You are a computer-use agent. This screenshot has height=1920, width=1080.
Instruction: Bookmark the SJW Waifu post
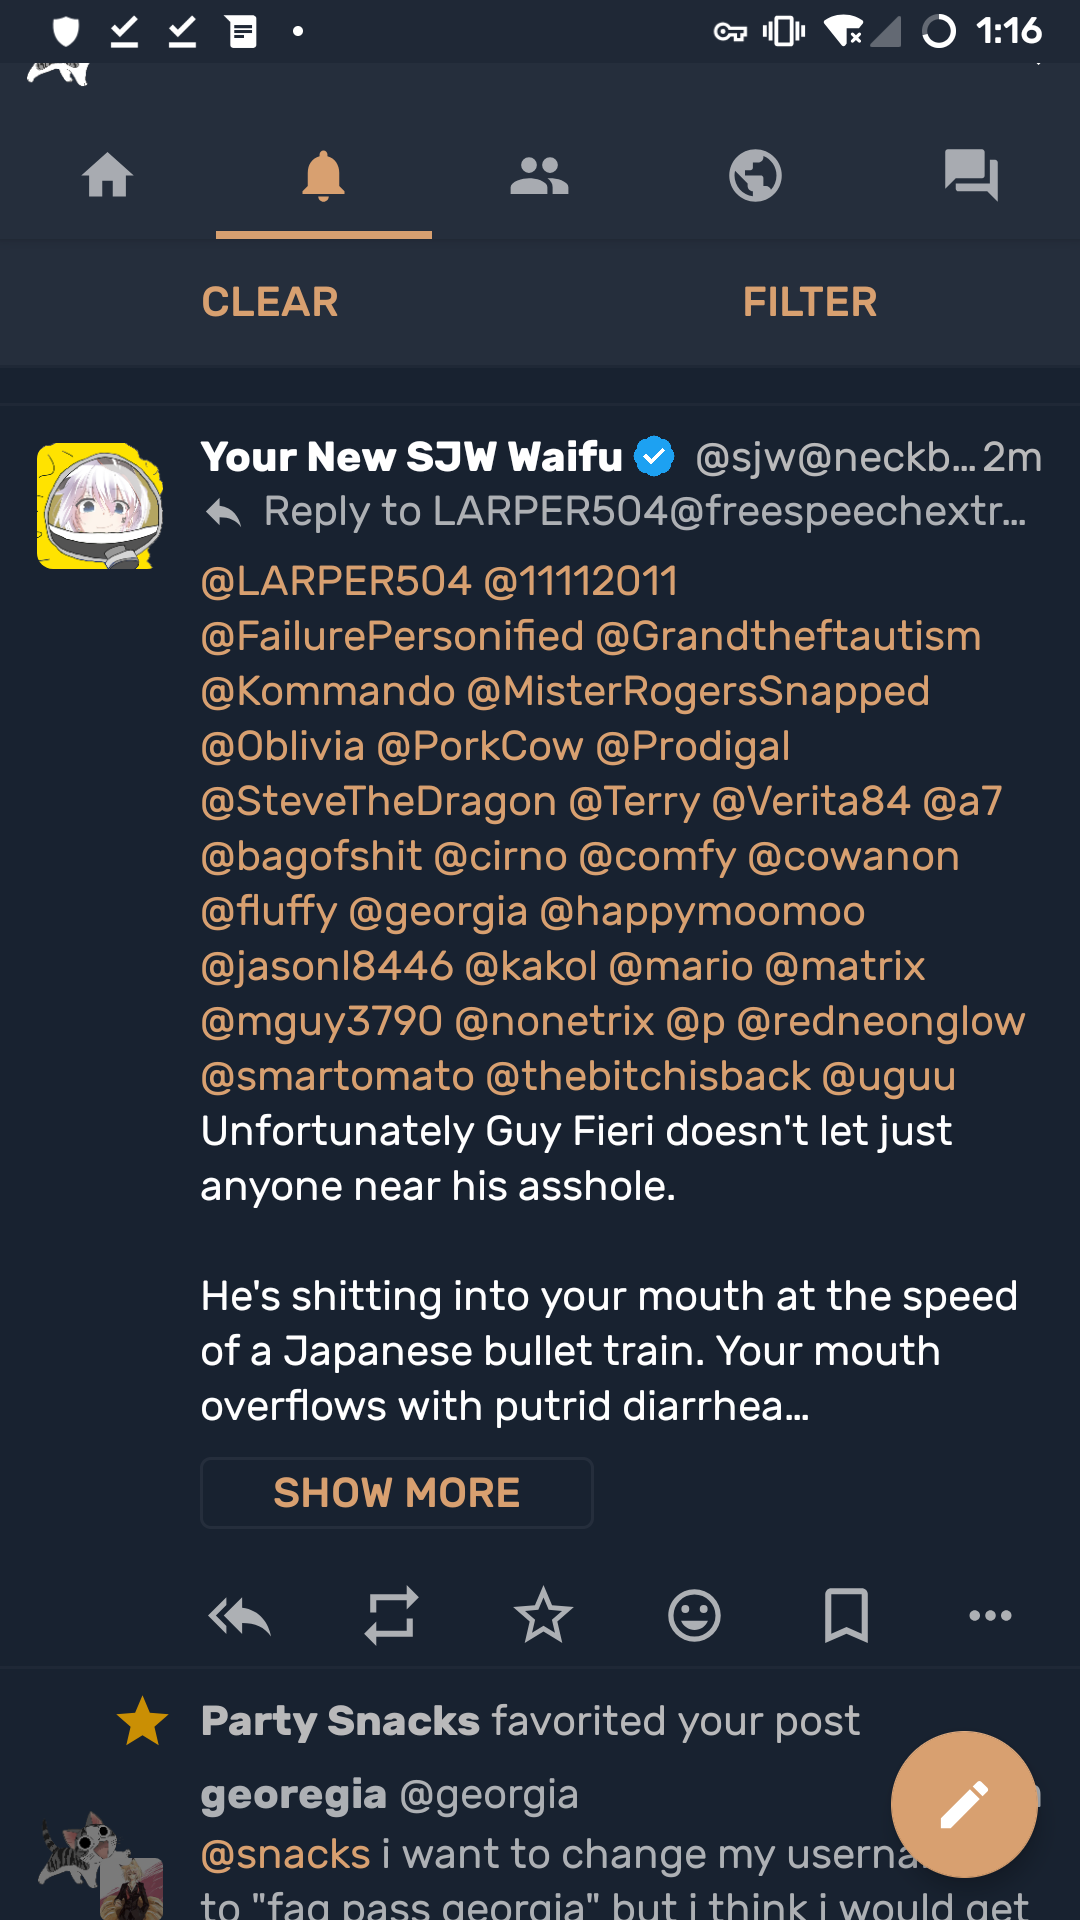pos(846,1615)
